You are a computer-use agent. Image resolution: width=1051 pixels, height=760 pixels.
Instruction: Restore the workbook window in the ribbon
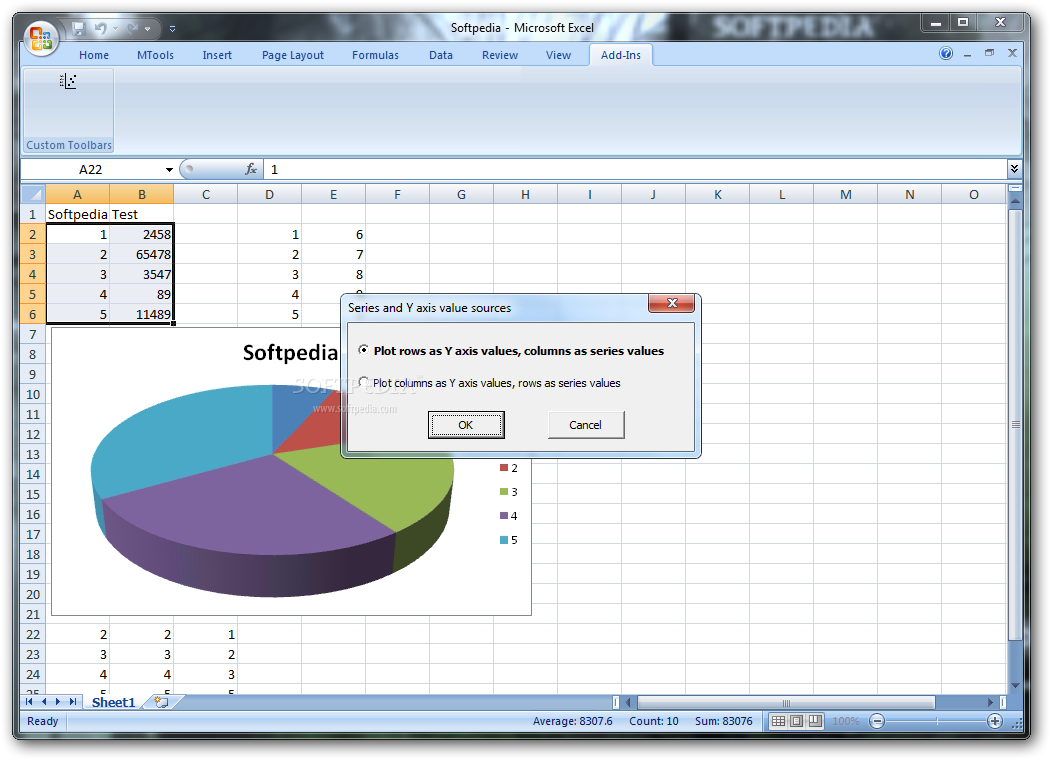pyautogui.click(x=989, y=53)
